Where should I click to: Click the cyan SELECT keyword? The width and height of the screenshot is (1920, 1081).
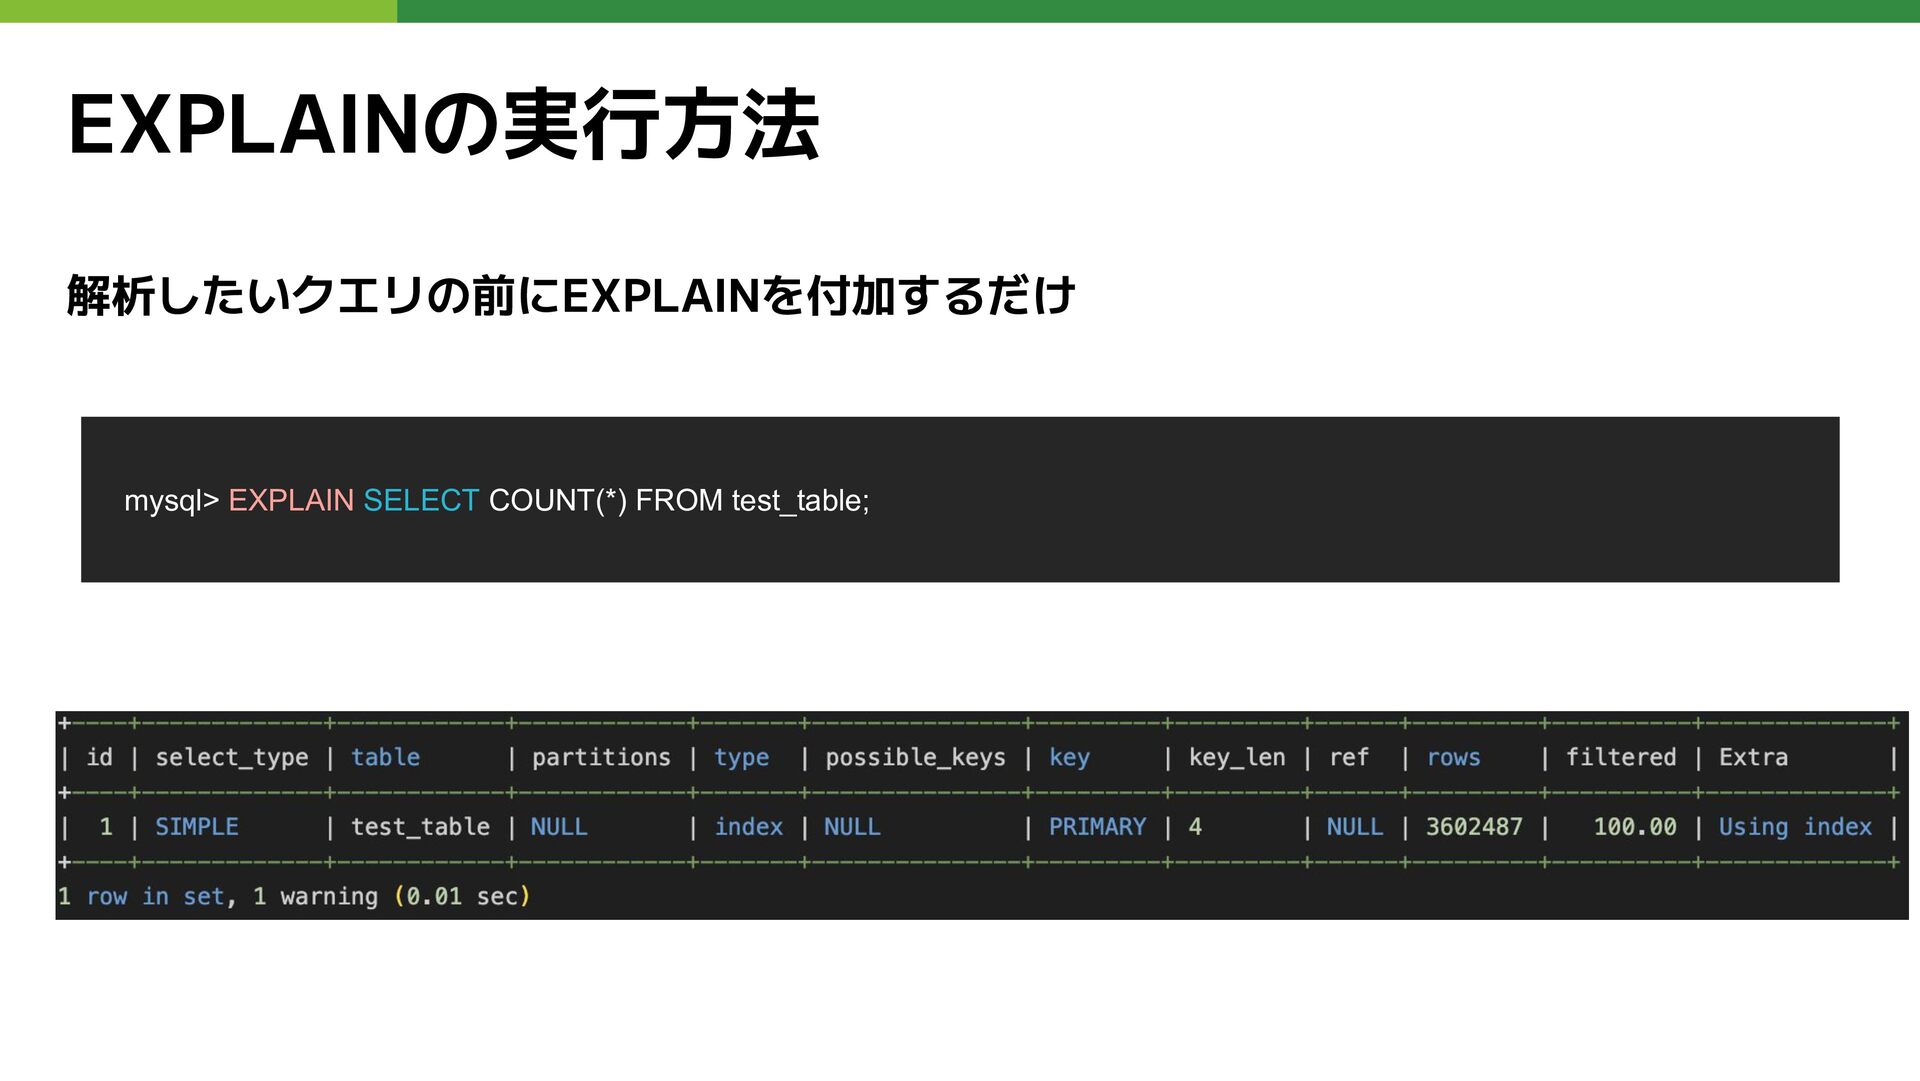pyautogui.click(x=421, y=500)
